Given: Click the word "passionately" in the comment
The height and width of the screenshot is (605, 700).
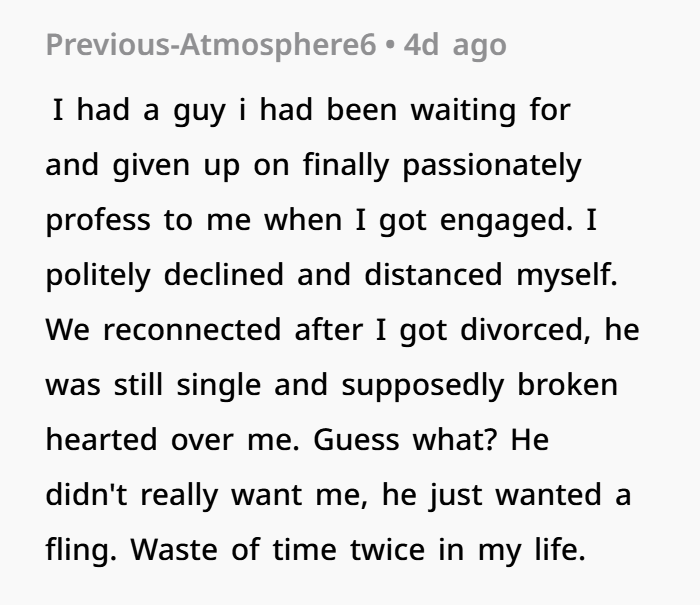Looking at the screenshot, I should point(492,166).
